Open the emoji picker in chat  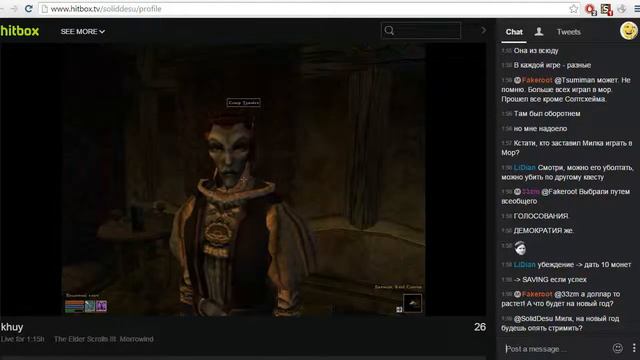pos(618,348)
